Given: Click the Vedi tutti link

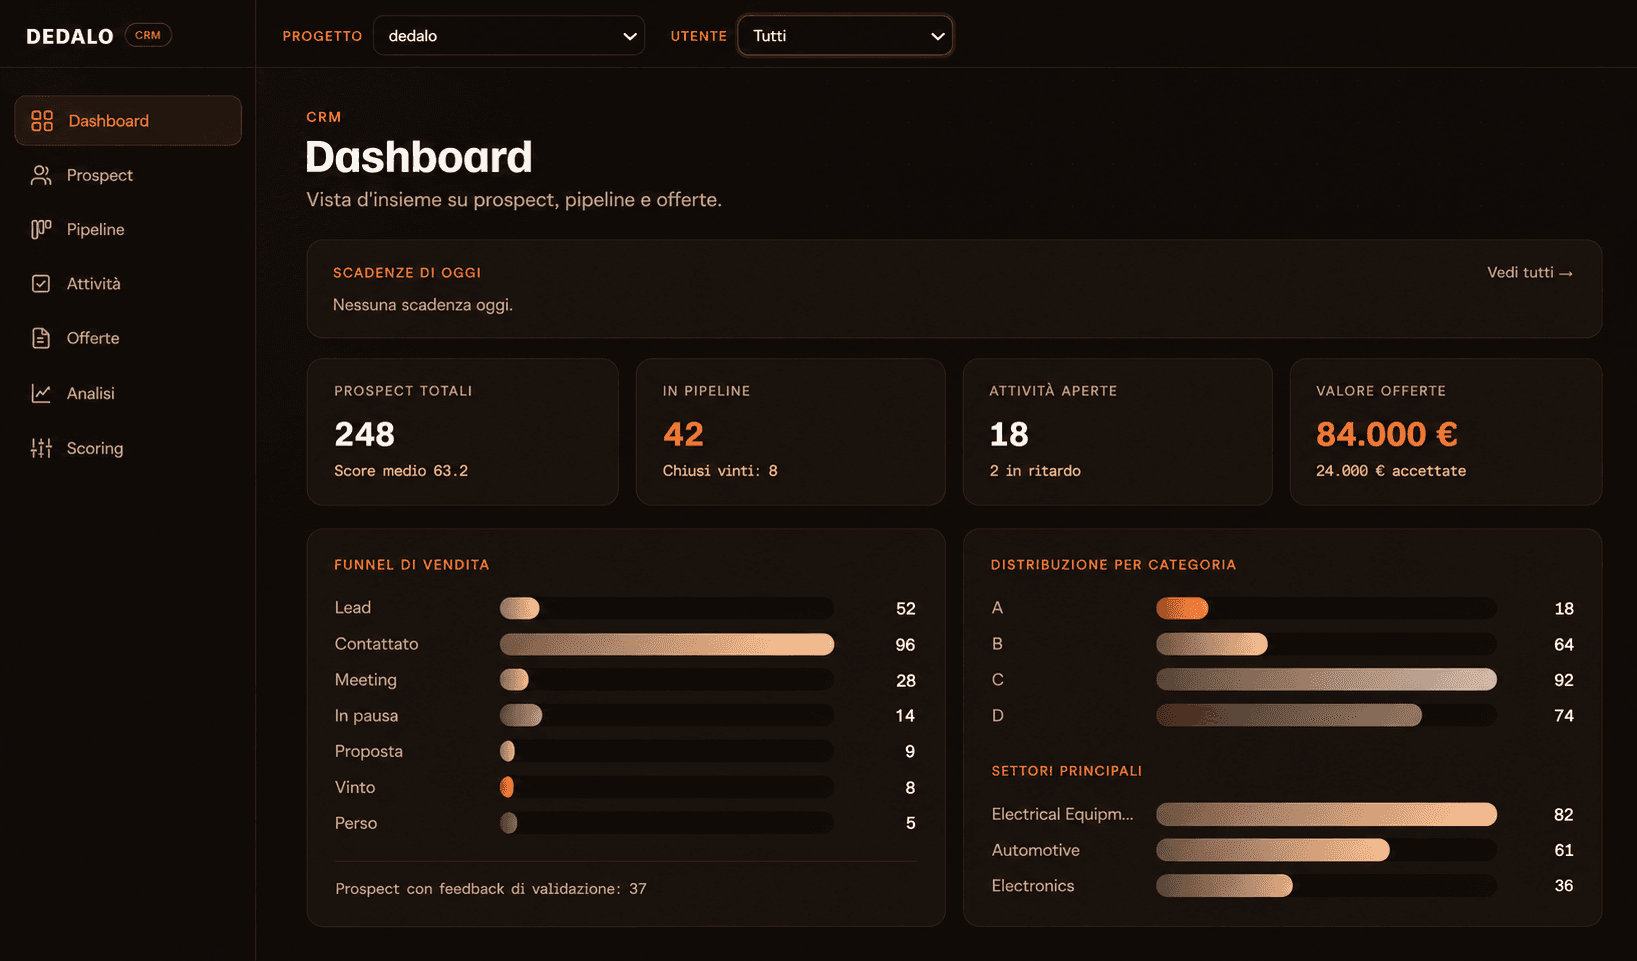Looking at the screenshot, I should (x=1529, y=272).
